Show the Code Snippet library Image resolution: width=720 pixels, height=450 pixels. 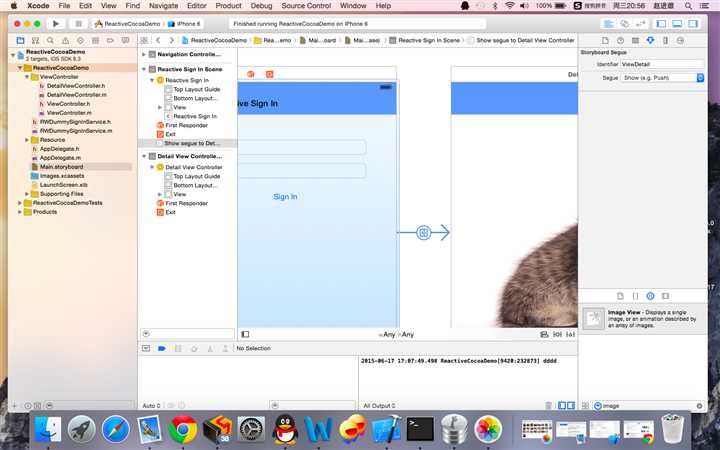pos(636,296)
